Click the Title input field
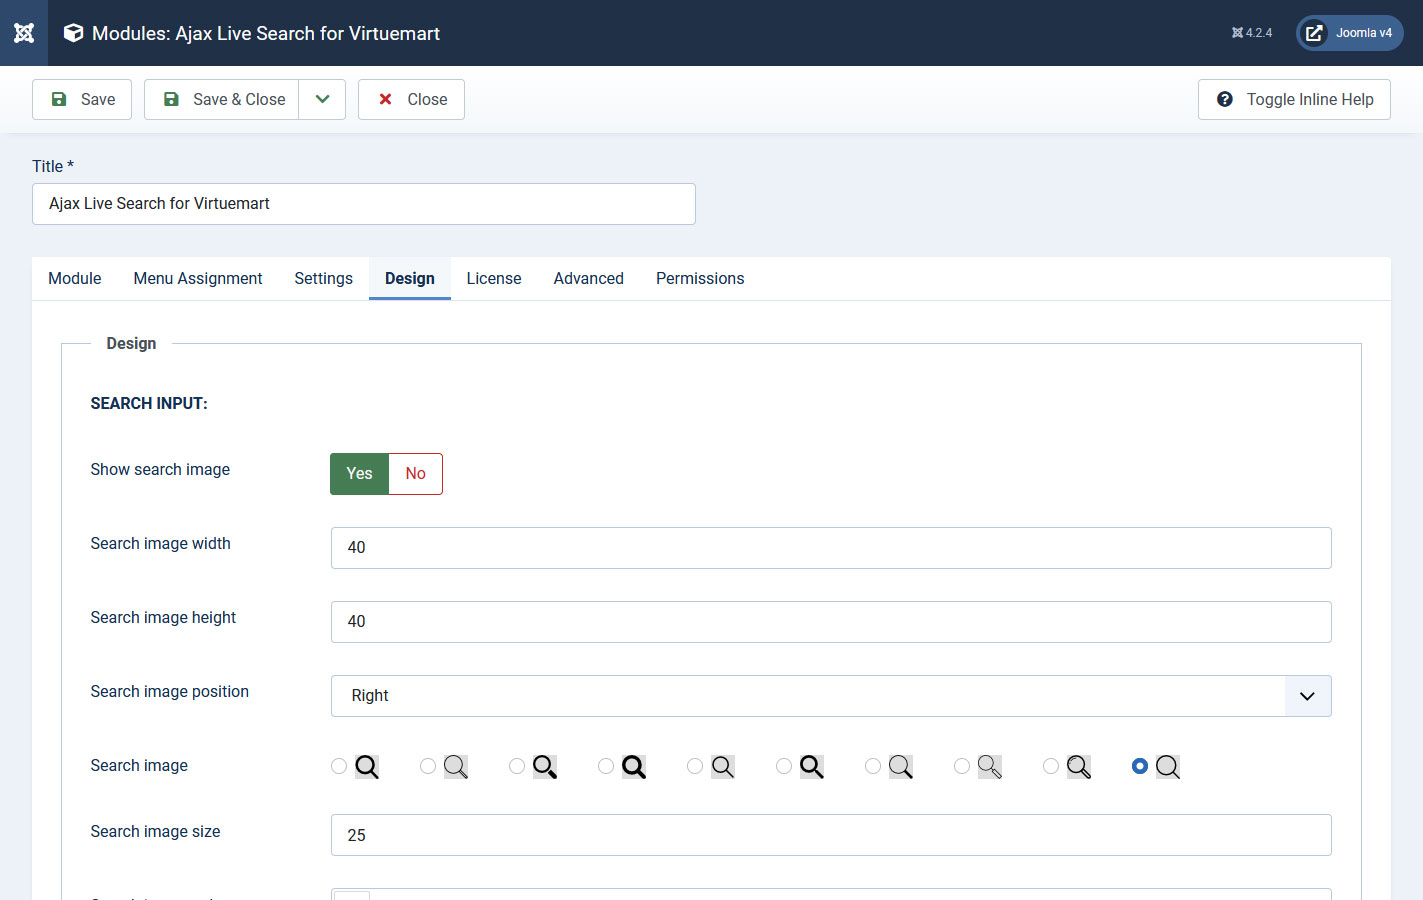Viewport: 1423px width, 900px height. (x=364, y=204)
